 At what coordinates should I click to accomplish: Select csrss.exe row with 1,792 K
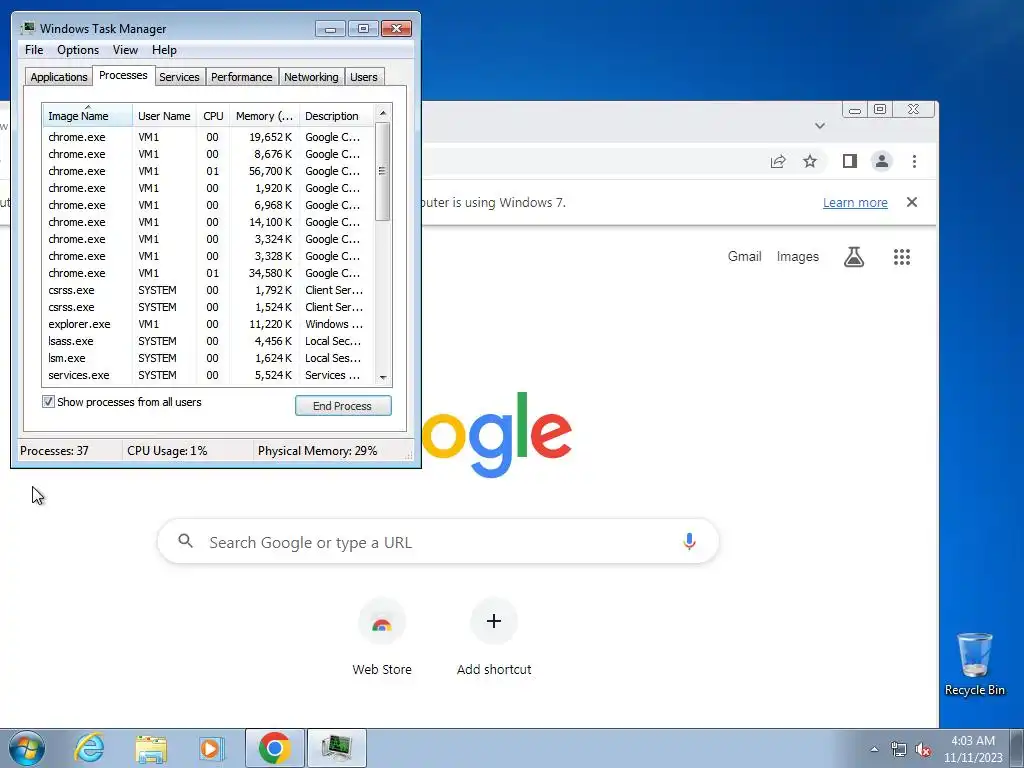pos(209,290)
